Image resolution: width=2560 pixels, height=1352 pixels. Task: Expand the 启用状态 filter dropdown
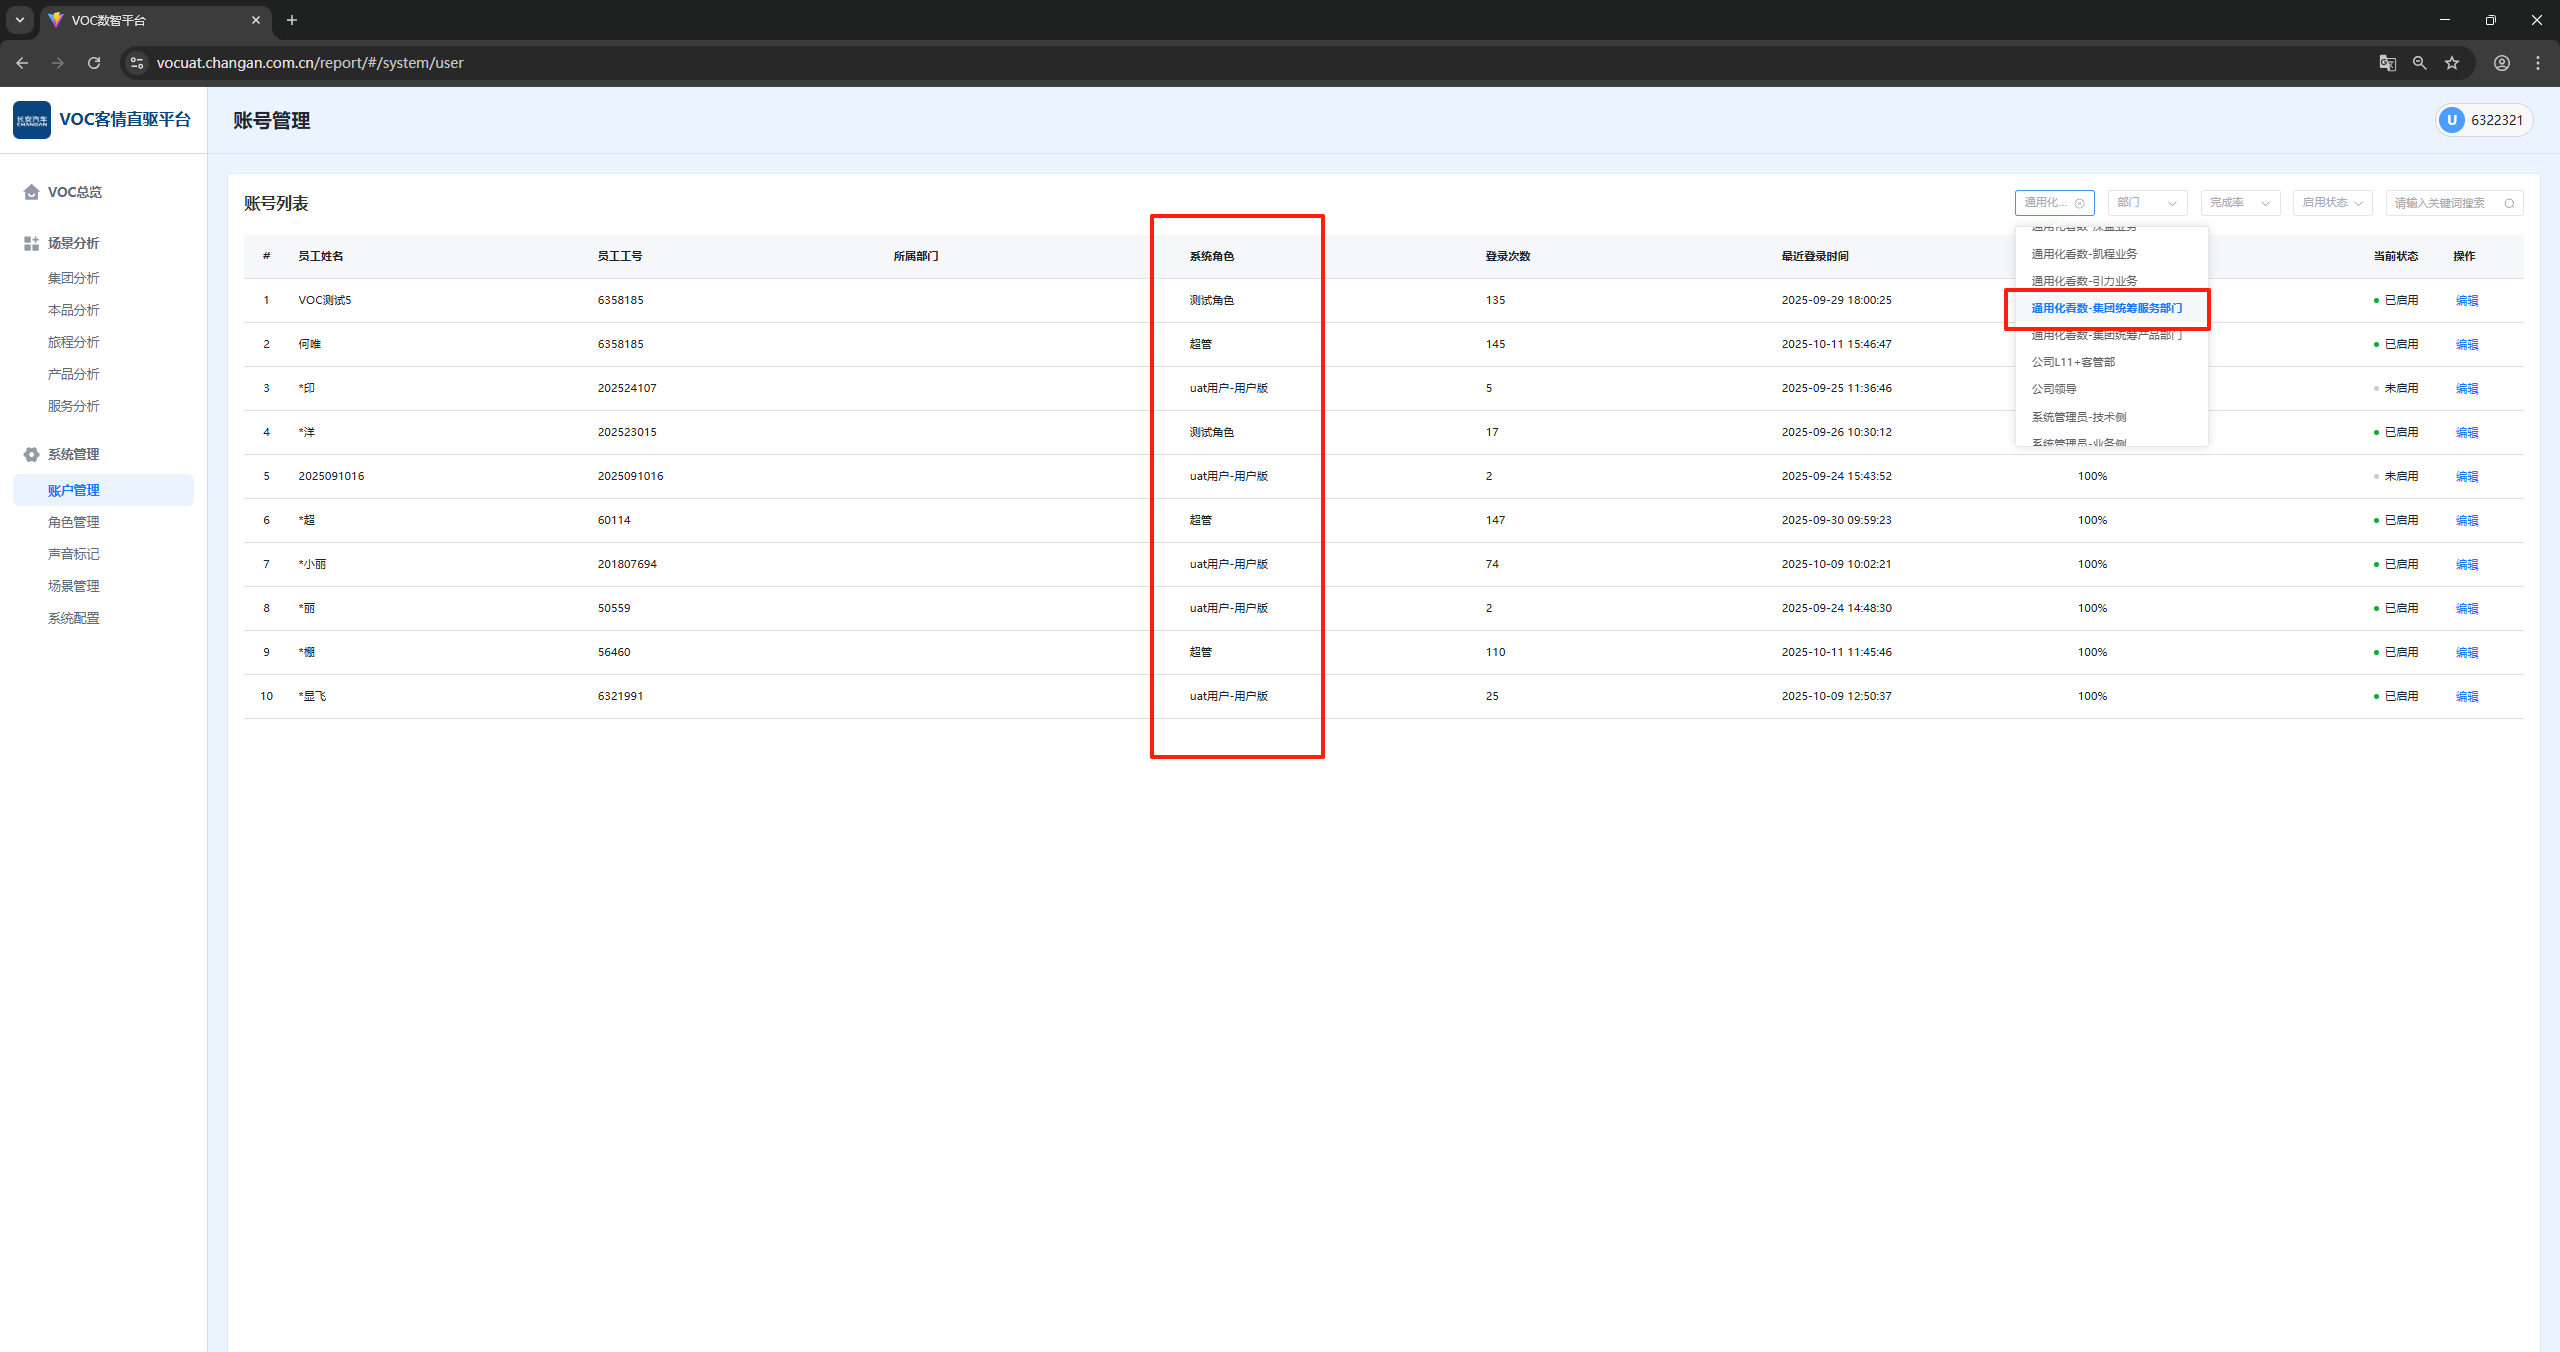click(2332, 203)
